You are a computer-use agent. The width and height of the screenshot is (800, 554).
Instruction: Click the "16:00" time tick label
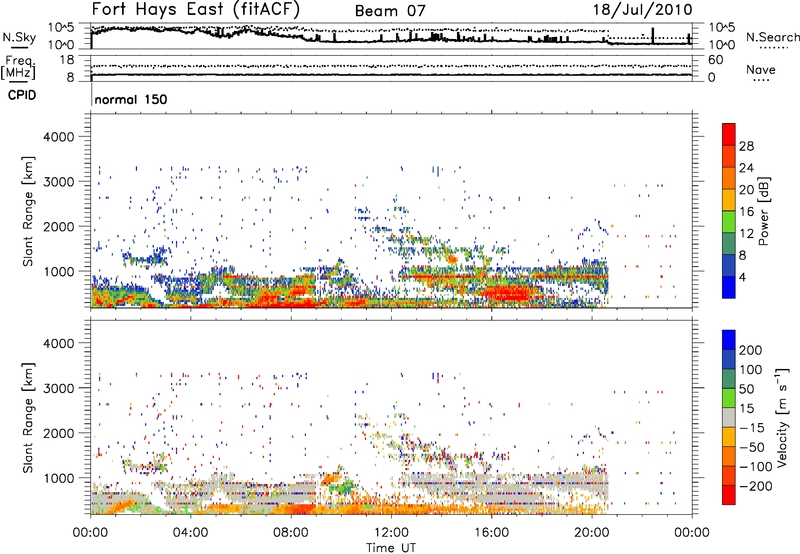[491, 533]
